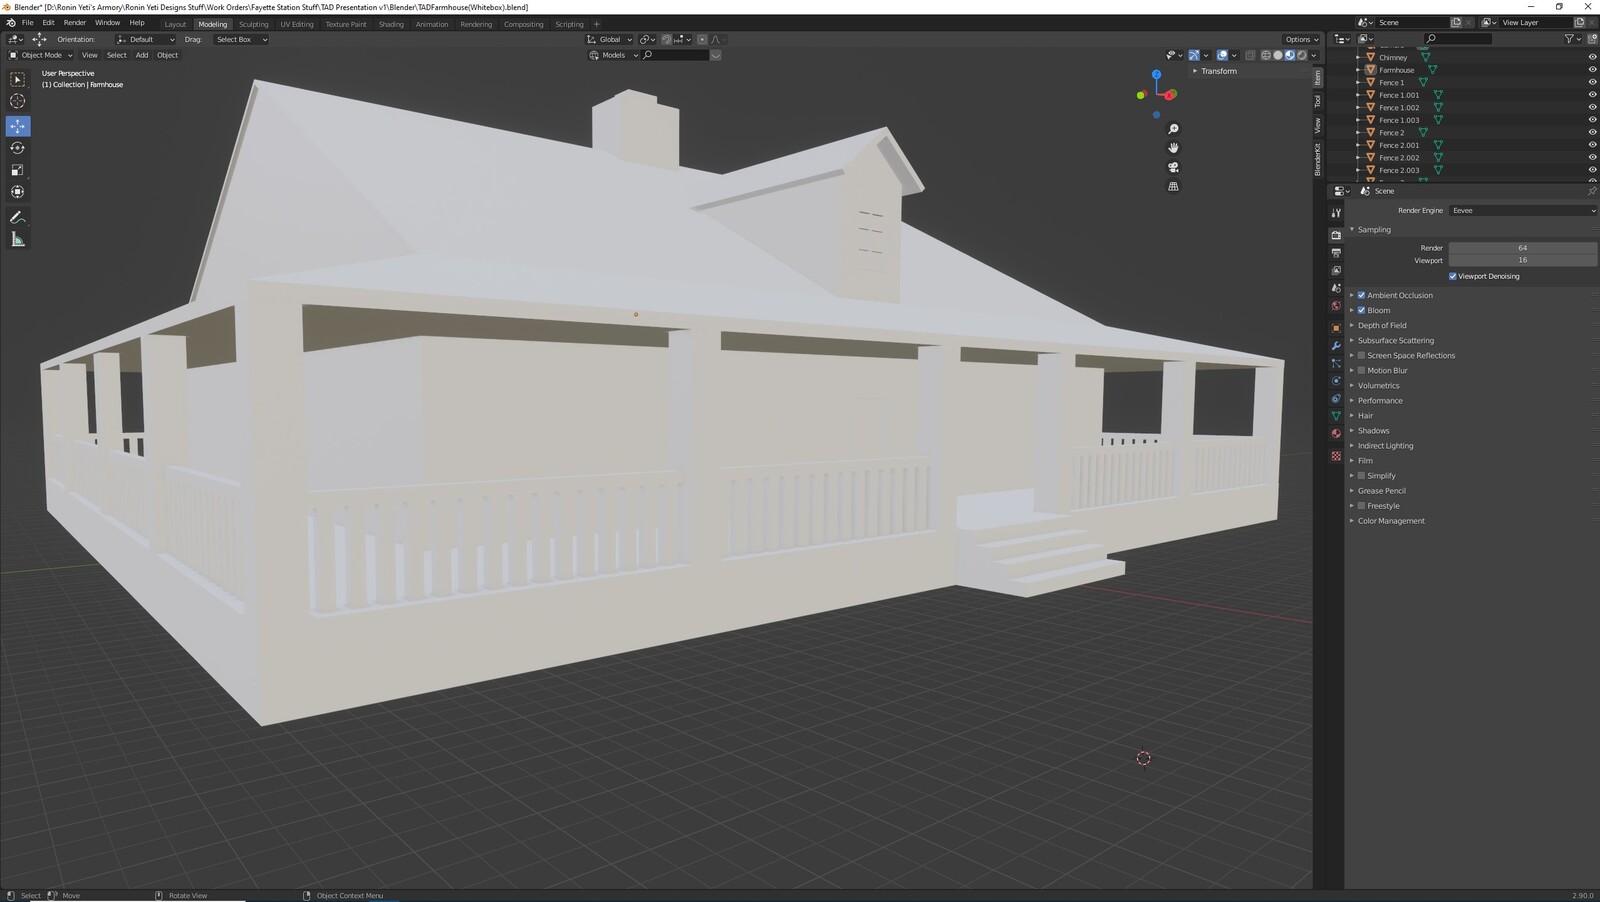The width and height of the screenshot is (1600, 902).
Task: Select the Move tool
Action: [18, 126]
